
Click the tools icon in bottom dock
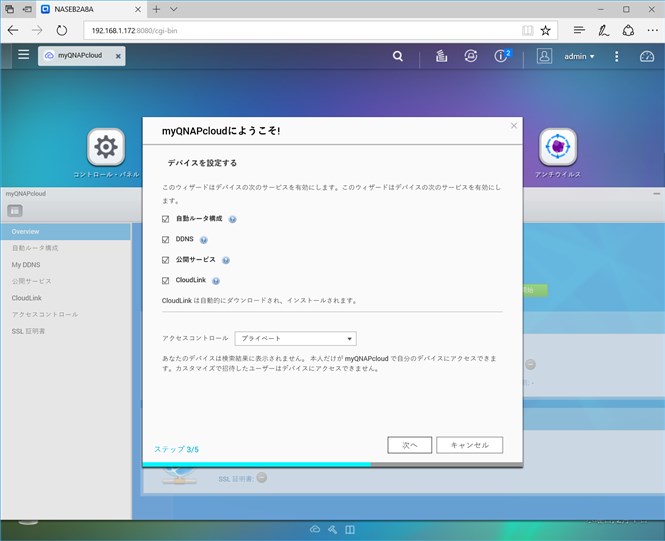point(332,529)
